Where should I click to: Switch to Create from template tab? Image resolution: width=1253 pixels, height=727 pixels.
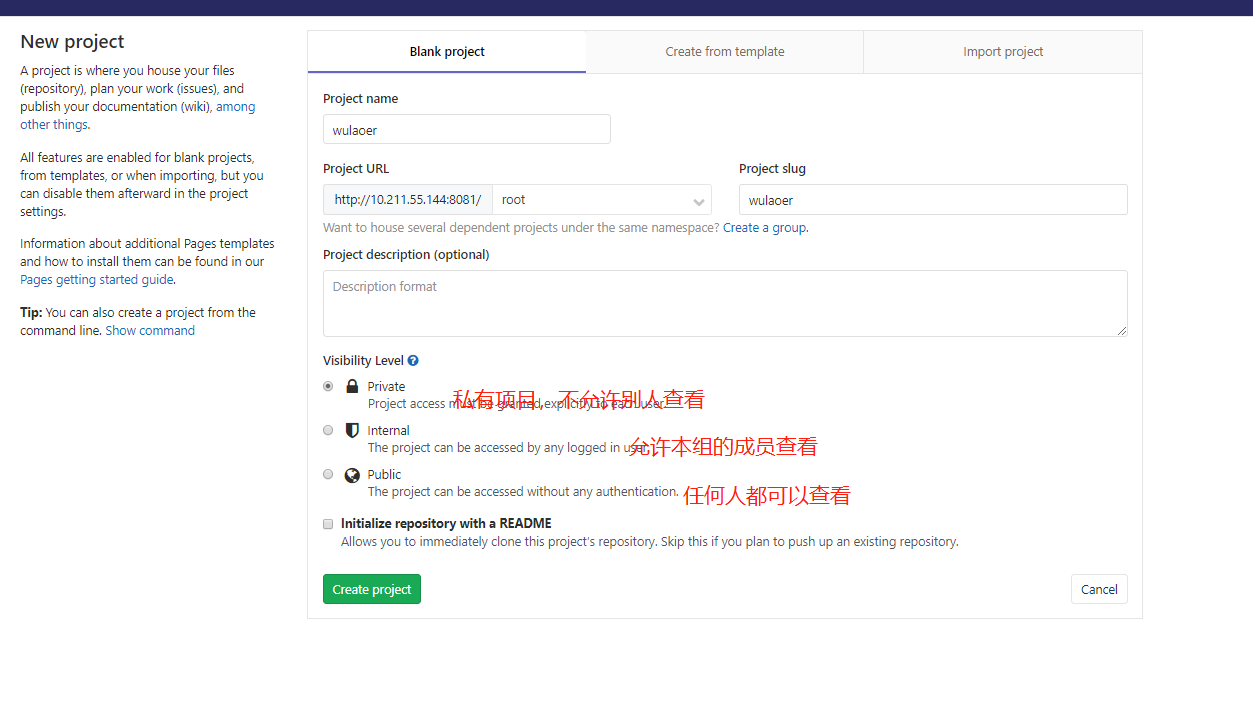tap(725, 52)
